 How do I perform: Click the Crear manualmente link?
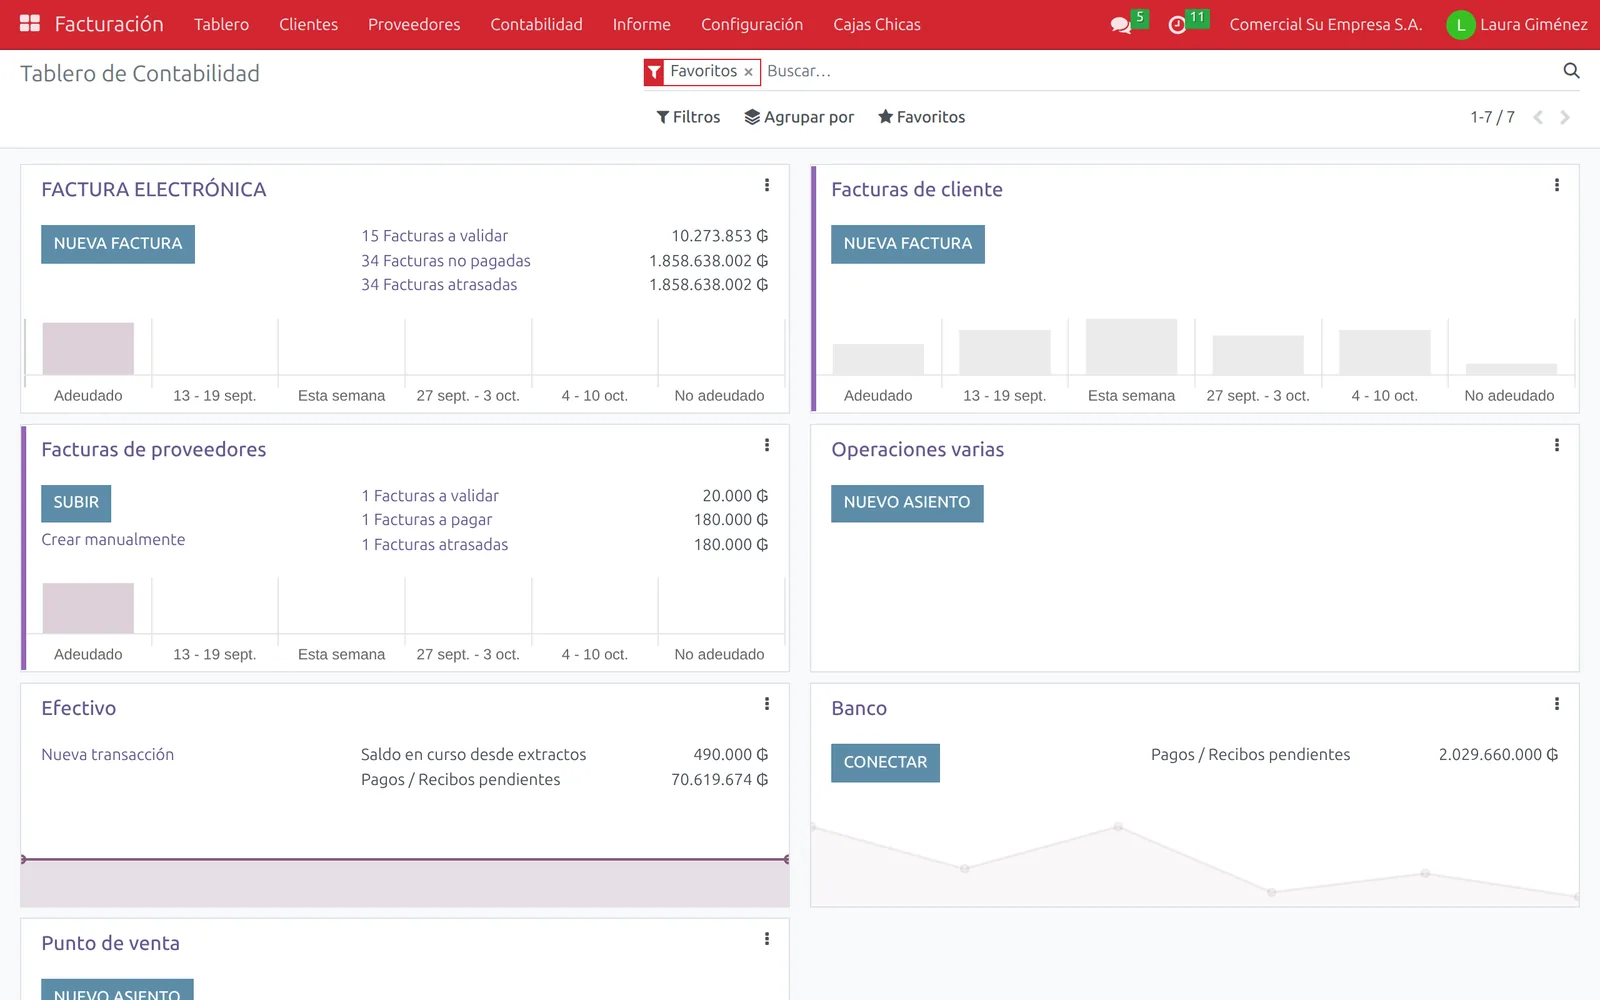click(x=113, y=540)
